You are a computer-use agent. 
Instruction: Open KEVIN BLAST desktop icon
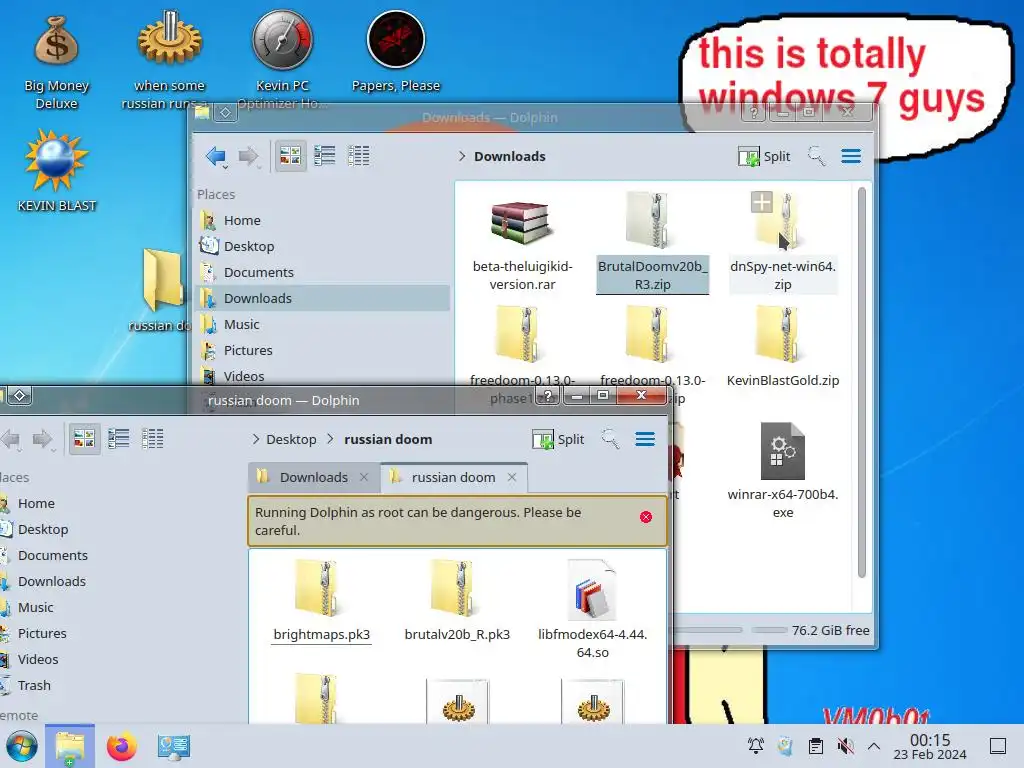56,171
